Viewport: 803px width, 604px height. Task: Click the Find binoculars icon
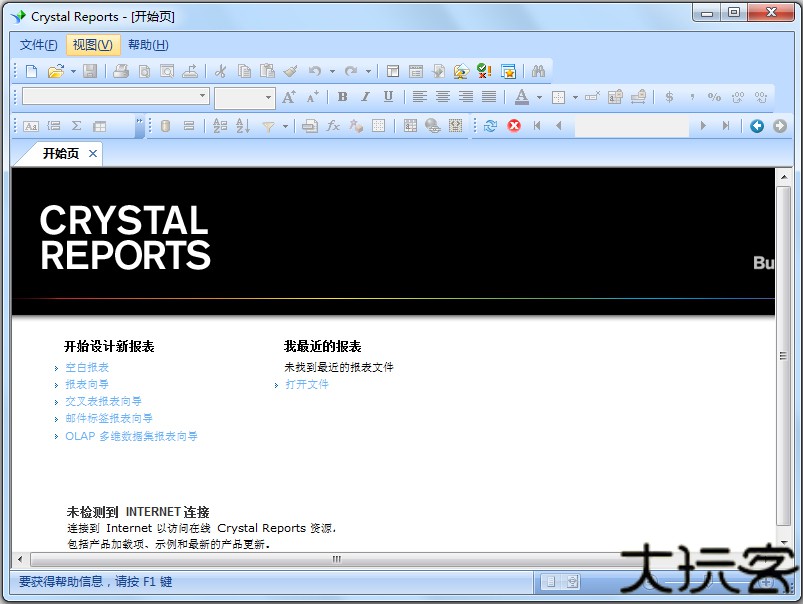[x=538, y=71]
